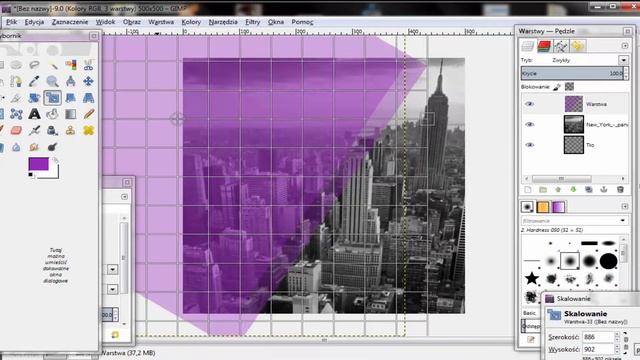Open the Tryb layer mode dropdown

click(623, 60)
